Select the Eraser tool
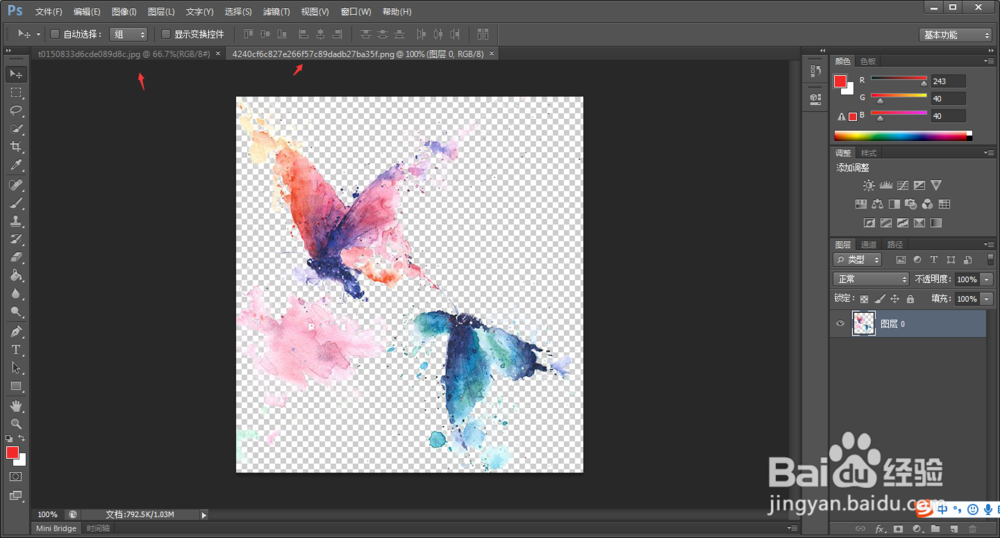 16,258
